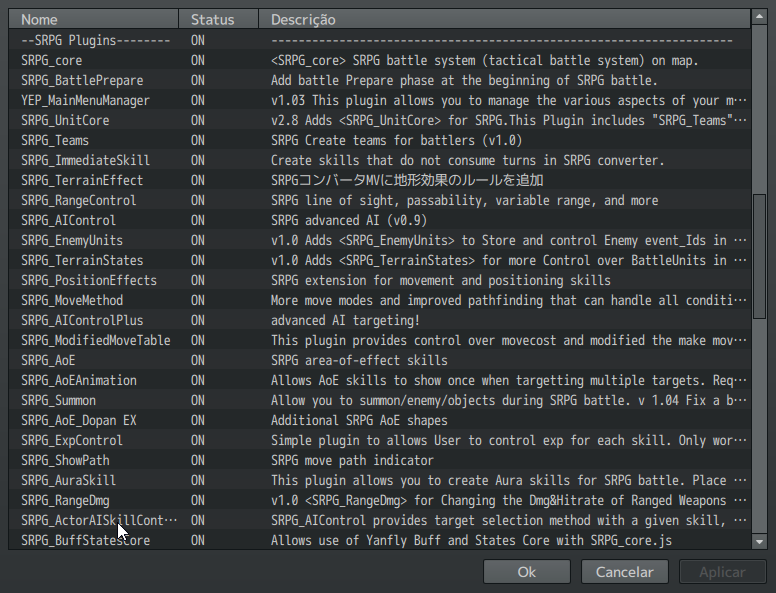Select the SRPG_AoE_Dopan EX plugin row

pyautogui.click(x=380, y=420)
